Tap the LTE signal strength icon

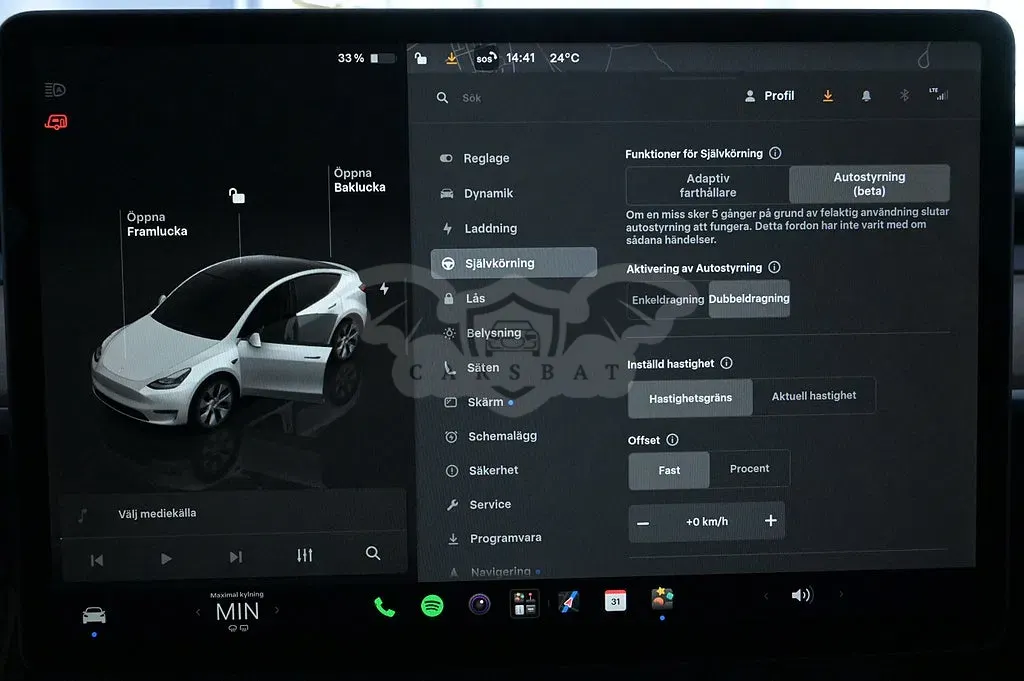938,94
